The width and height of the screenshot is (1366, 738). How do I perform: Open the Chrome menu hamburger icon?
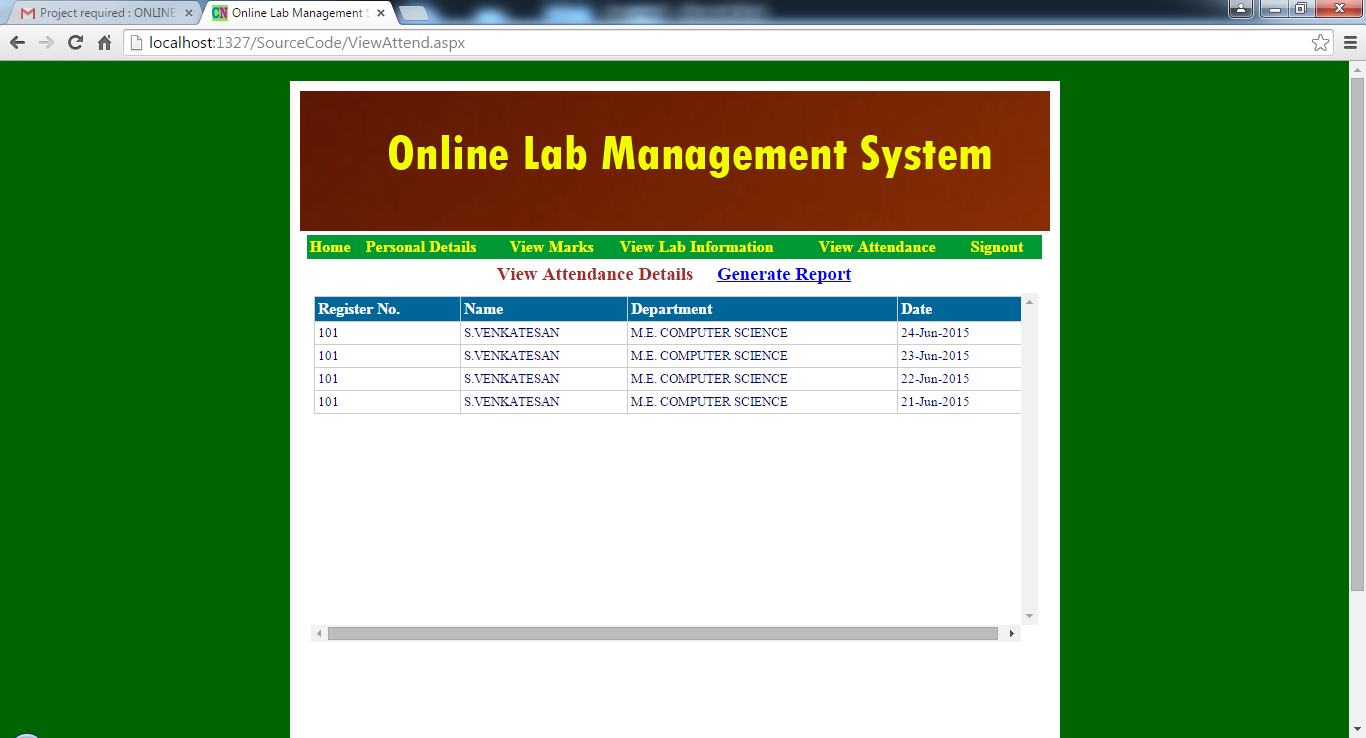(1349, 43)
